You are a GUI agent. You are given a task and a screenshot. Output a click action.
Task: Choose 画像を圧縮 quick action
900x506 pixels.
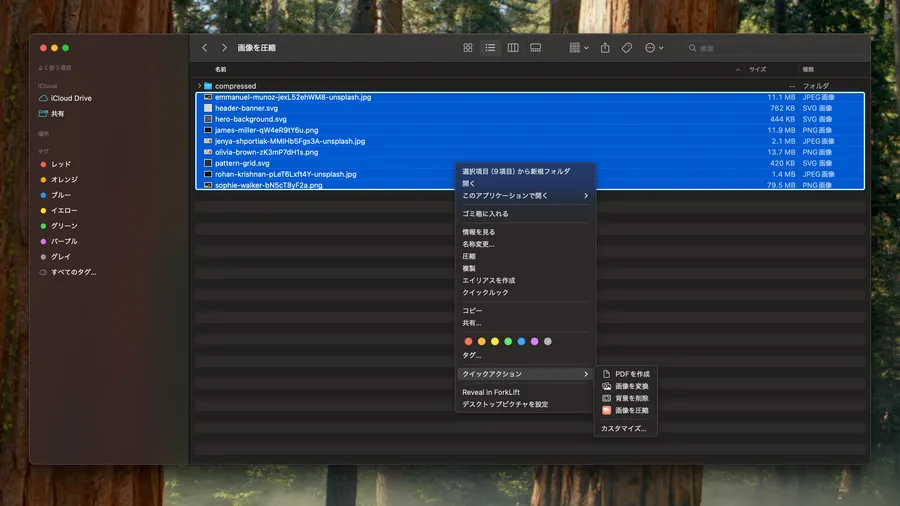point(626,410)
